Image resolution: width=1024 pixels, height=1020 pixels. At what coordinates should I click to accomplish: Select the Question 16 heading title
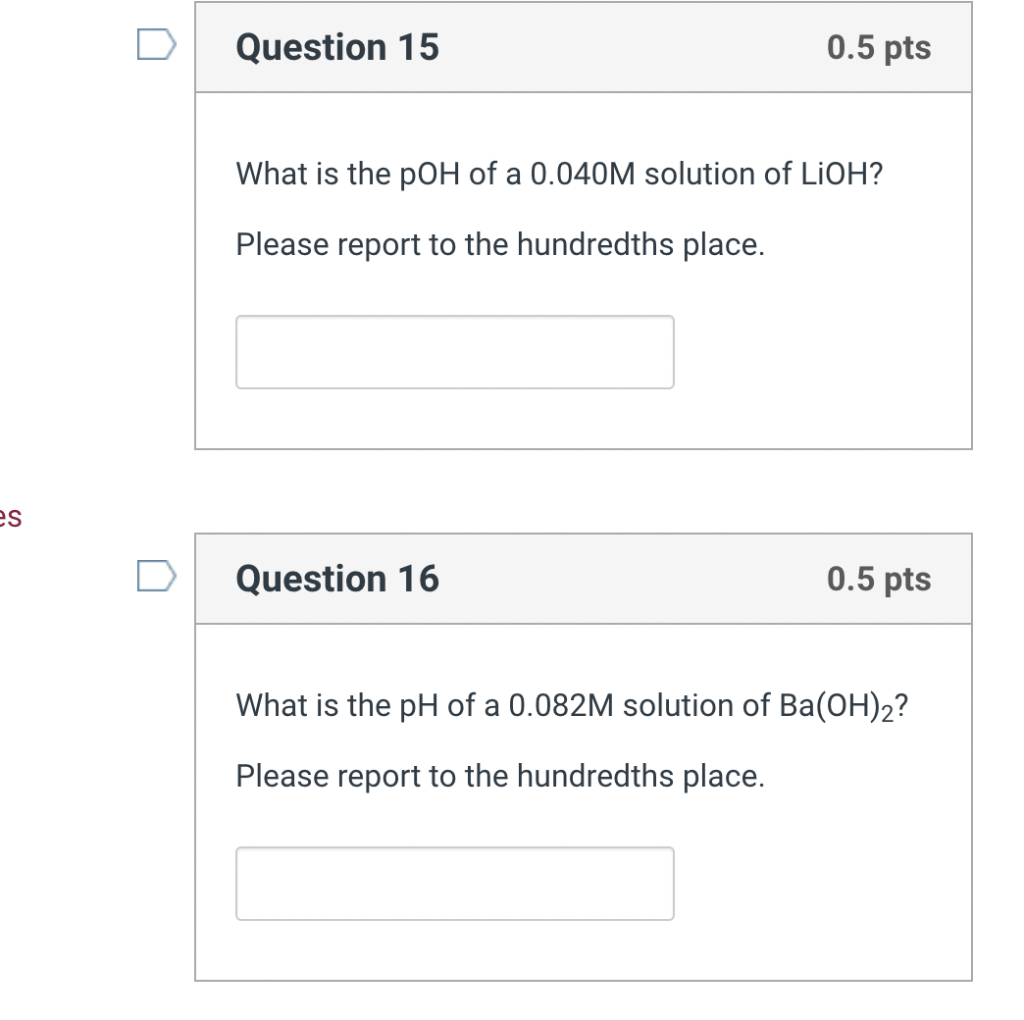pyautogui.click(x=337, y=579)
